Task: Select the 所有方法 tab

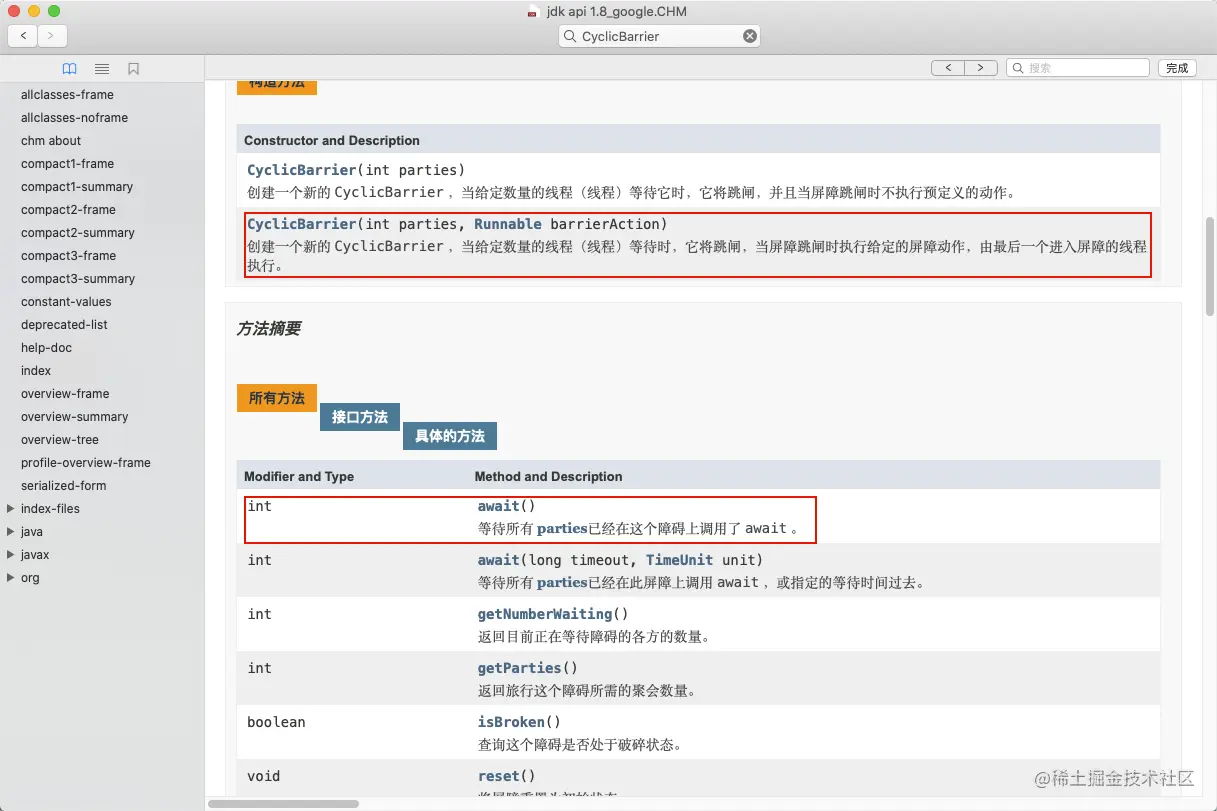Action: click(x=277, y=398)
